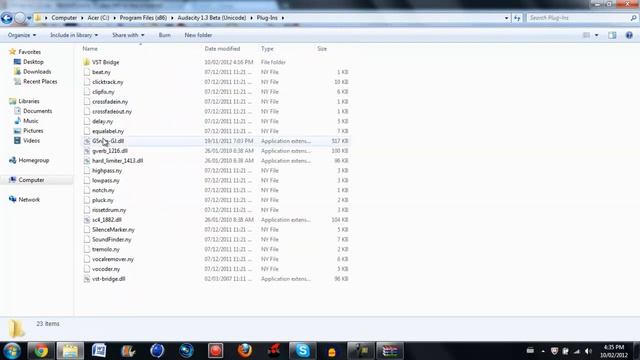Click Program Files (x86) in the breadcrumb
Screen dimensions: 640x360
click(x=143, y=18)
